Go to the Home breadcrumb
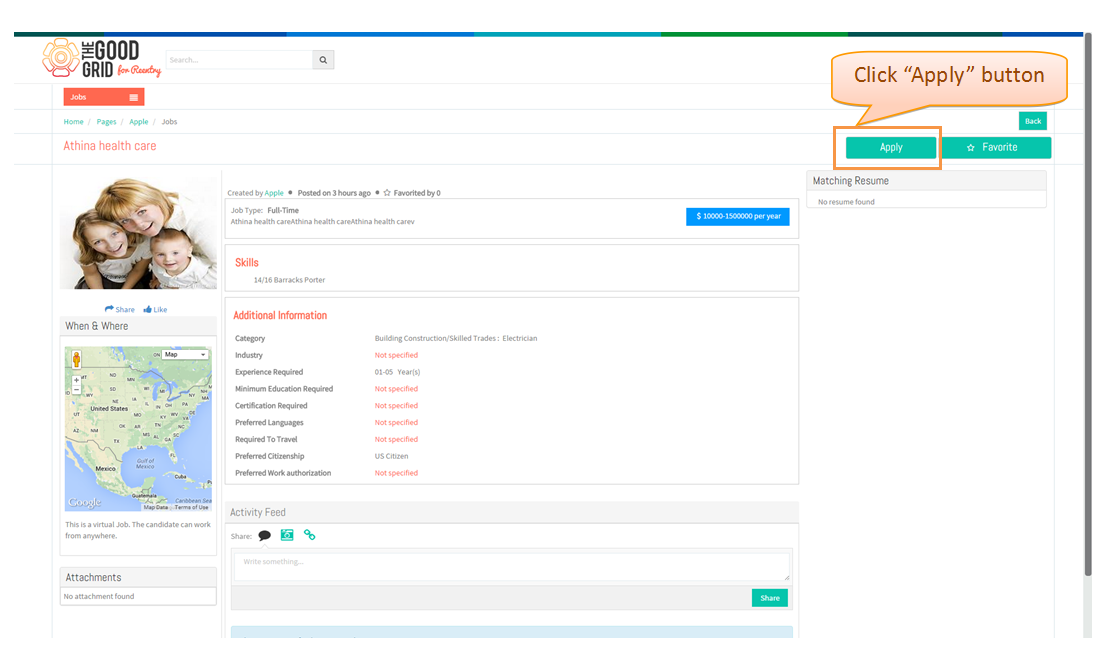This screenshot has height=659, width=1106. pos(73,122)
